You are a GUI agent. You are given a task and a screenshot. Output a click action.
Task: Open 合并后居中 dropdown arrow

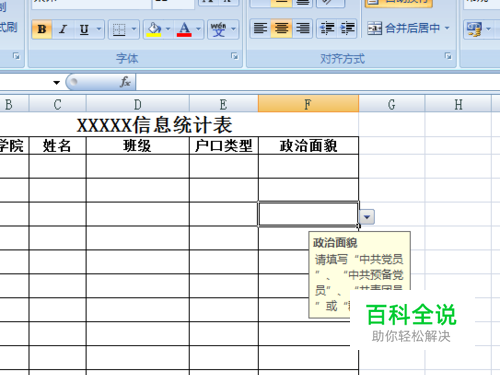447,28
